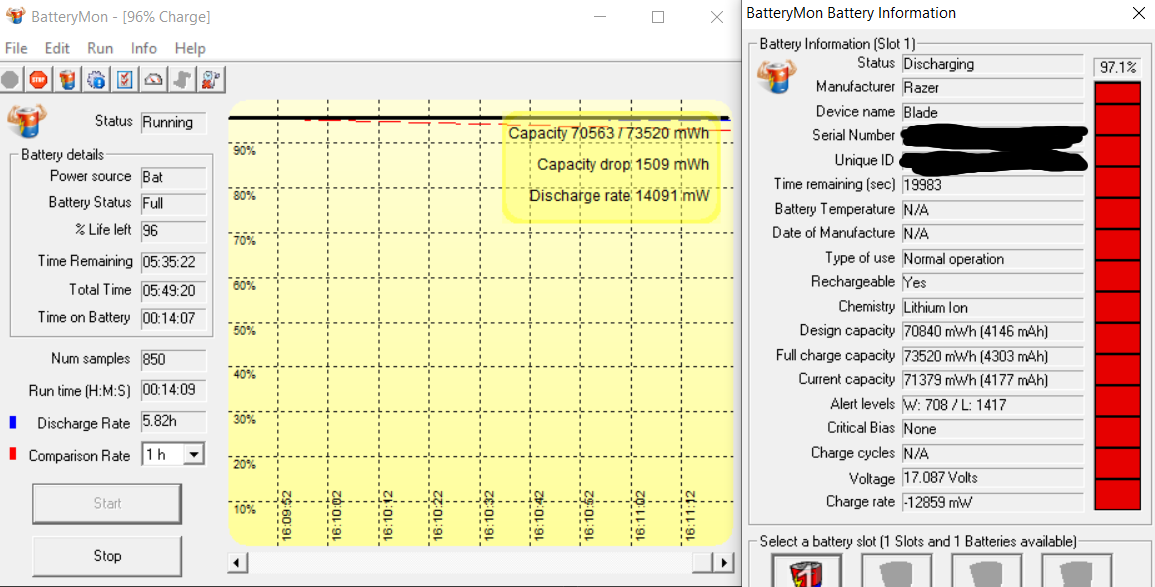Click the third empty battery slot
Image resolution: width=1155 pixels, height=587 pixels.
[x=986, y=574]
